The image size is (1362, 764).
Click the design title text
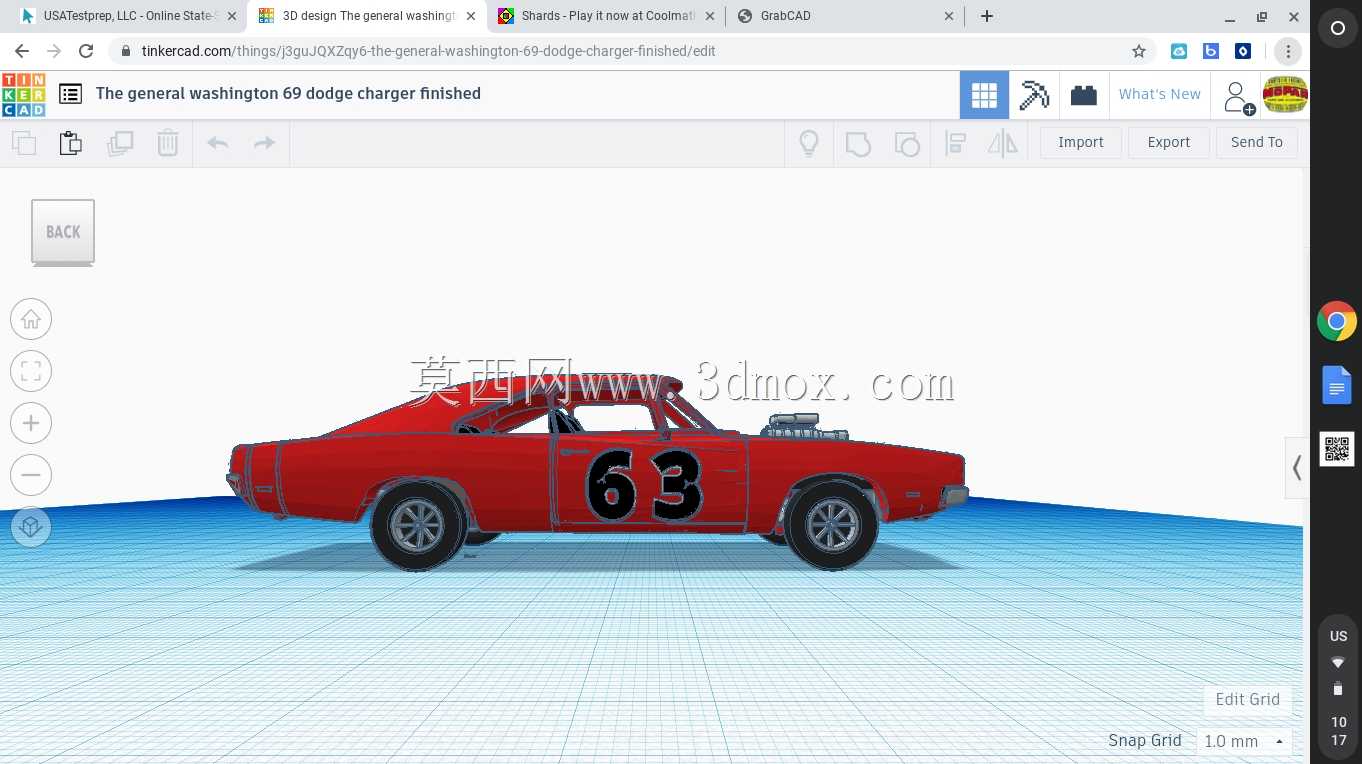288,93
